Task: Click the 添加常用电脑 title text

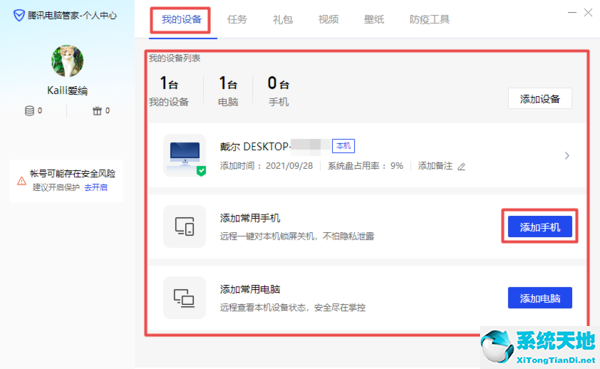Action: (250, 289)
